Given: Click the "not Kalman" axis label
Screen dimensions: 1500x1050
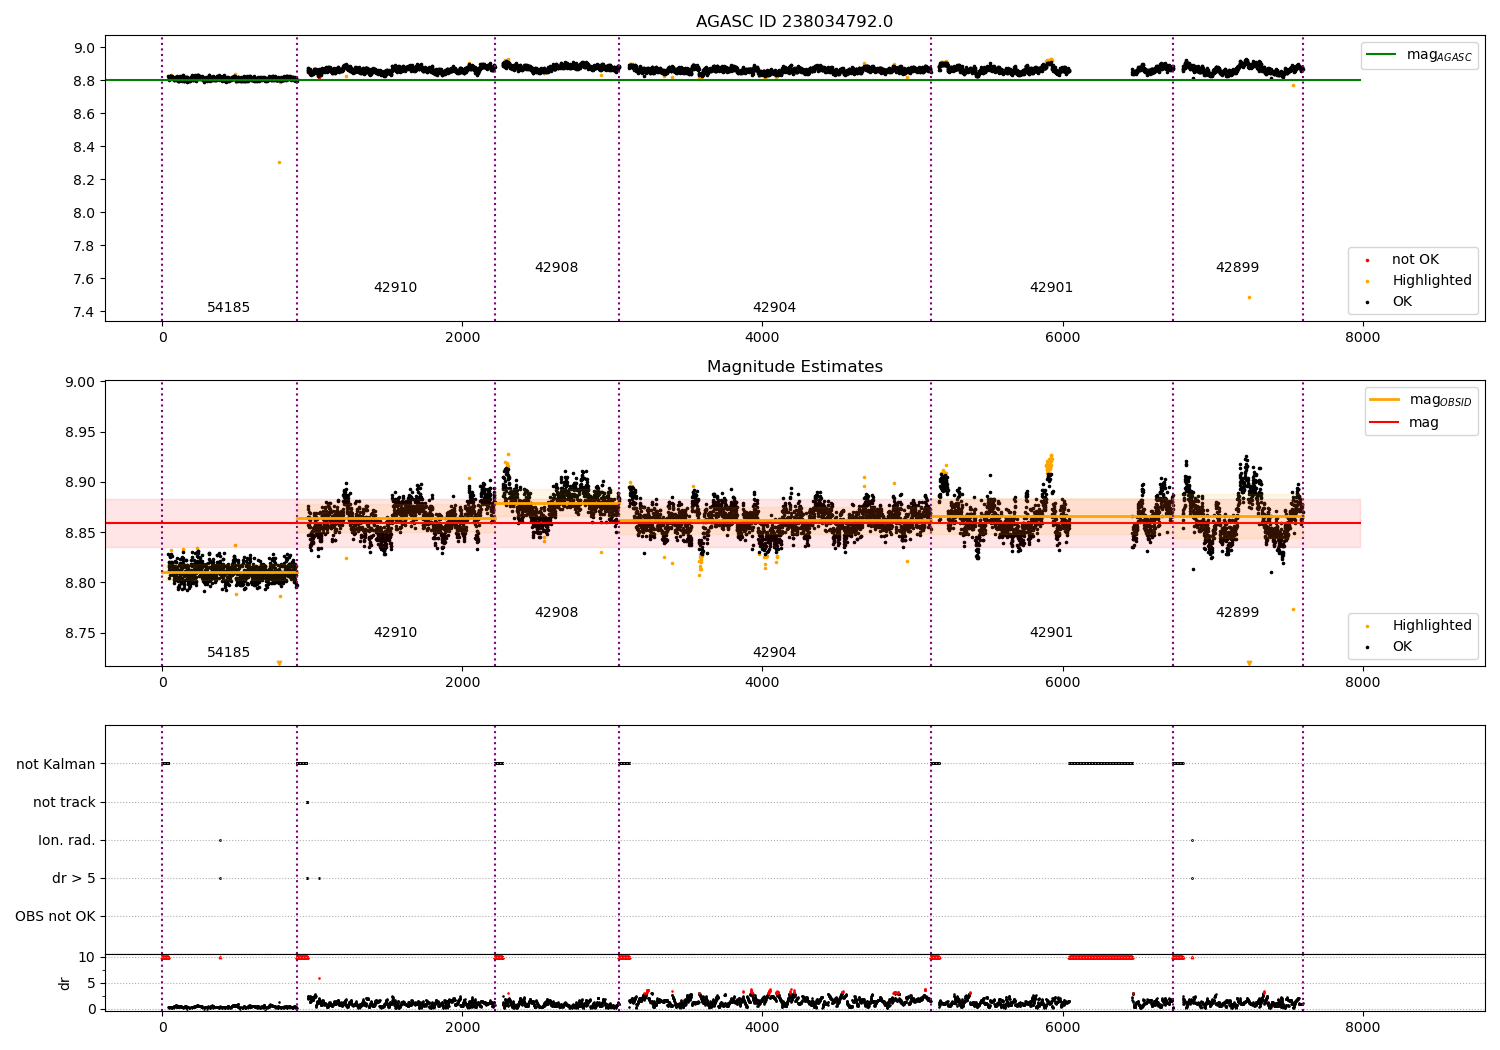Looking at the screenshot, I should coord(56,765).
